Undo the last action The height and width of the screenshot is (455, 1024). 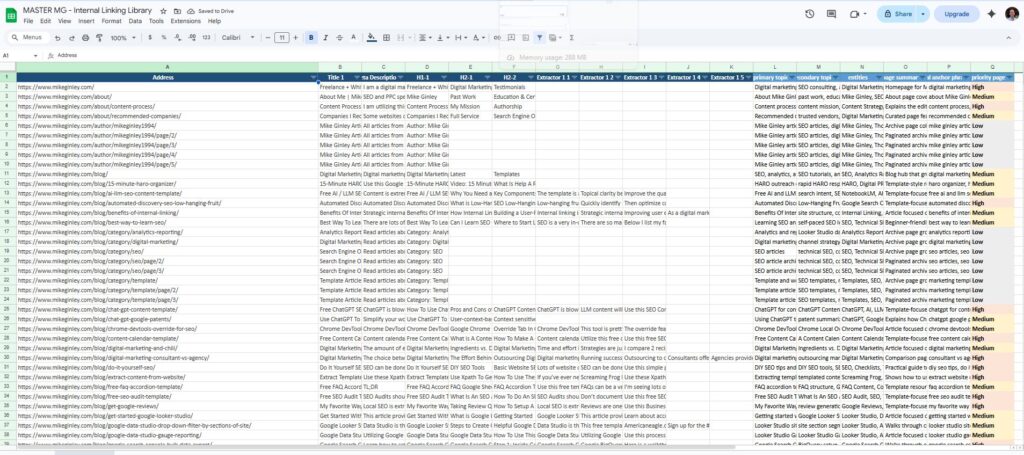[57, 38]
